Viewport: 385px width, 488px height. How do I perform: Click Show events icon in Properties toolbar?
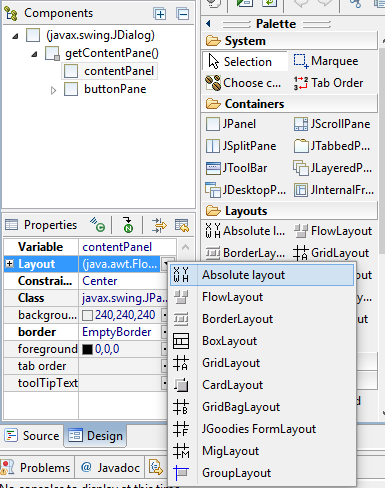(x=97, y=225)
